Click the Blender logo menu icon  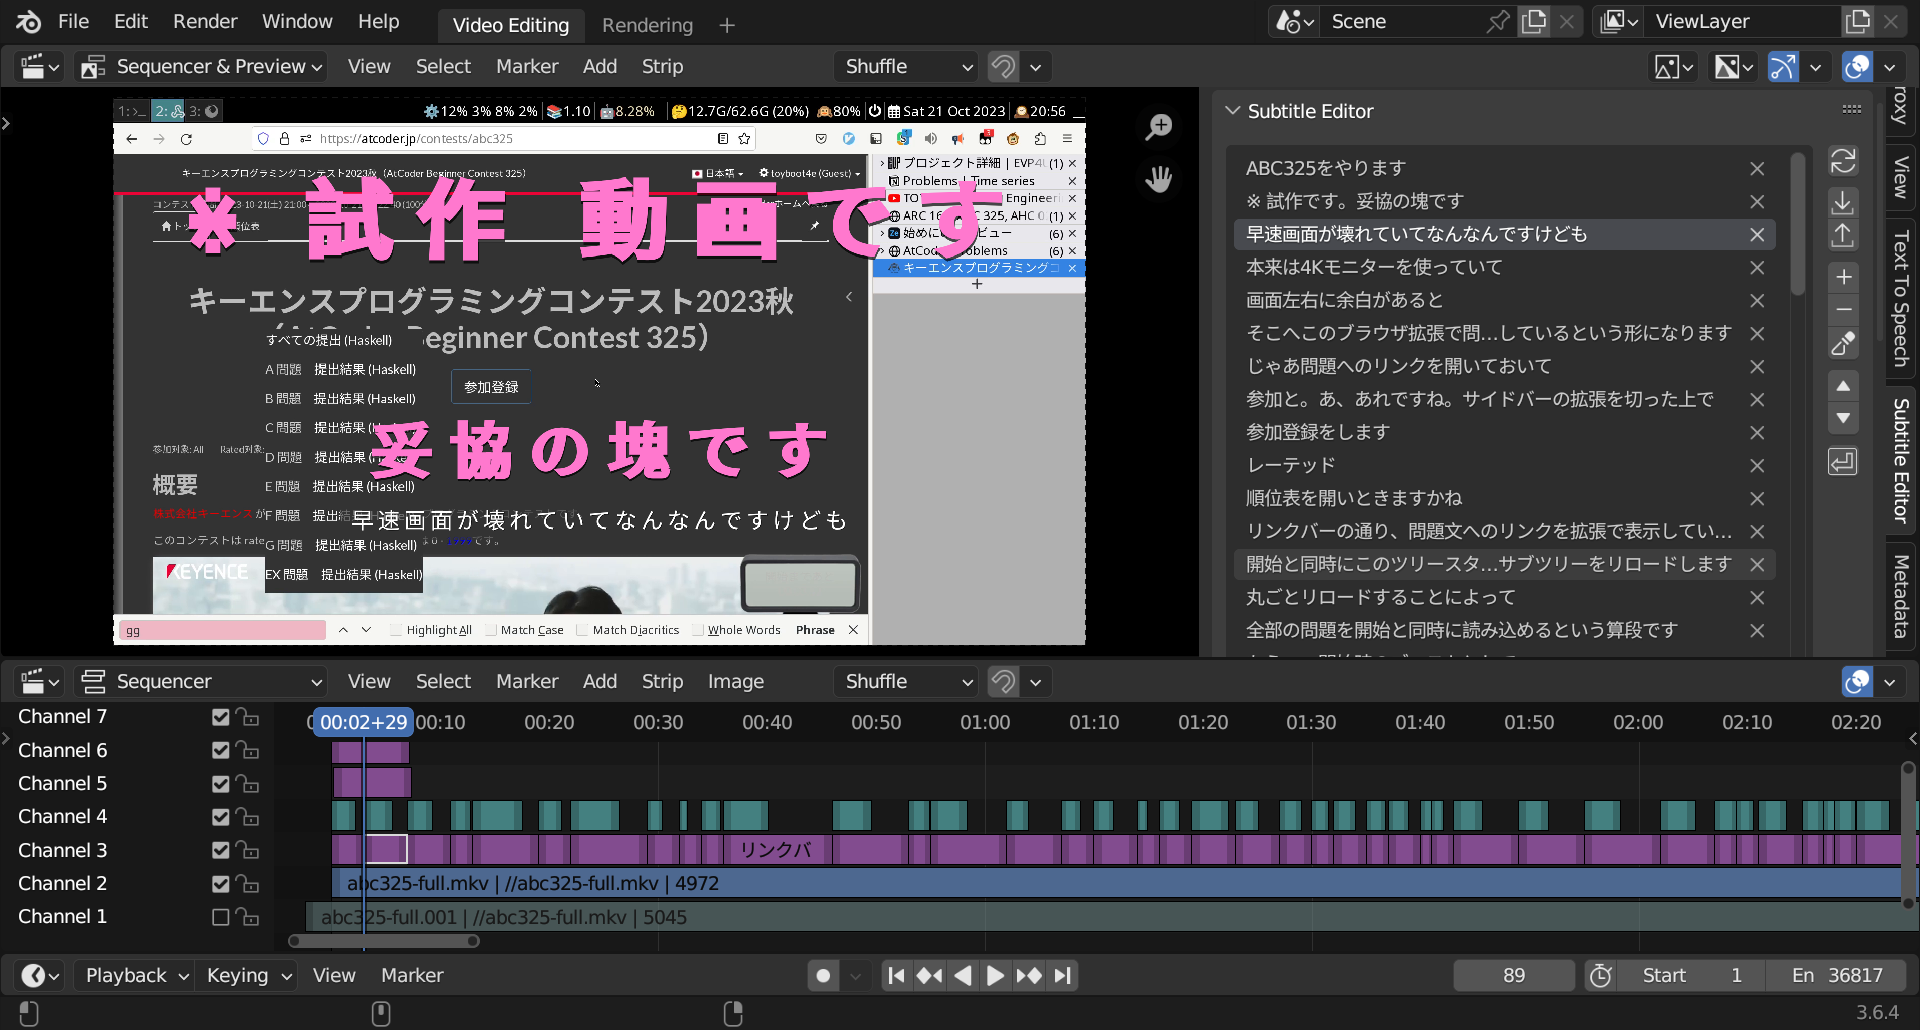pyautogui.click(x=28, y=21)
